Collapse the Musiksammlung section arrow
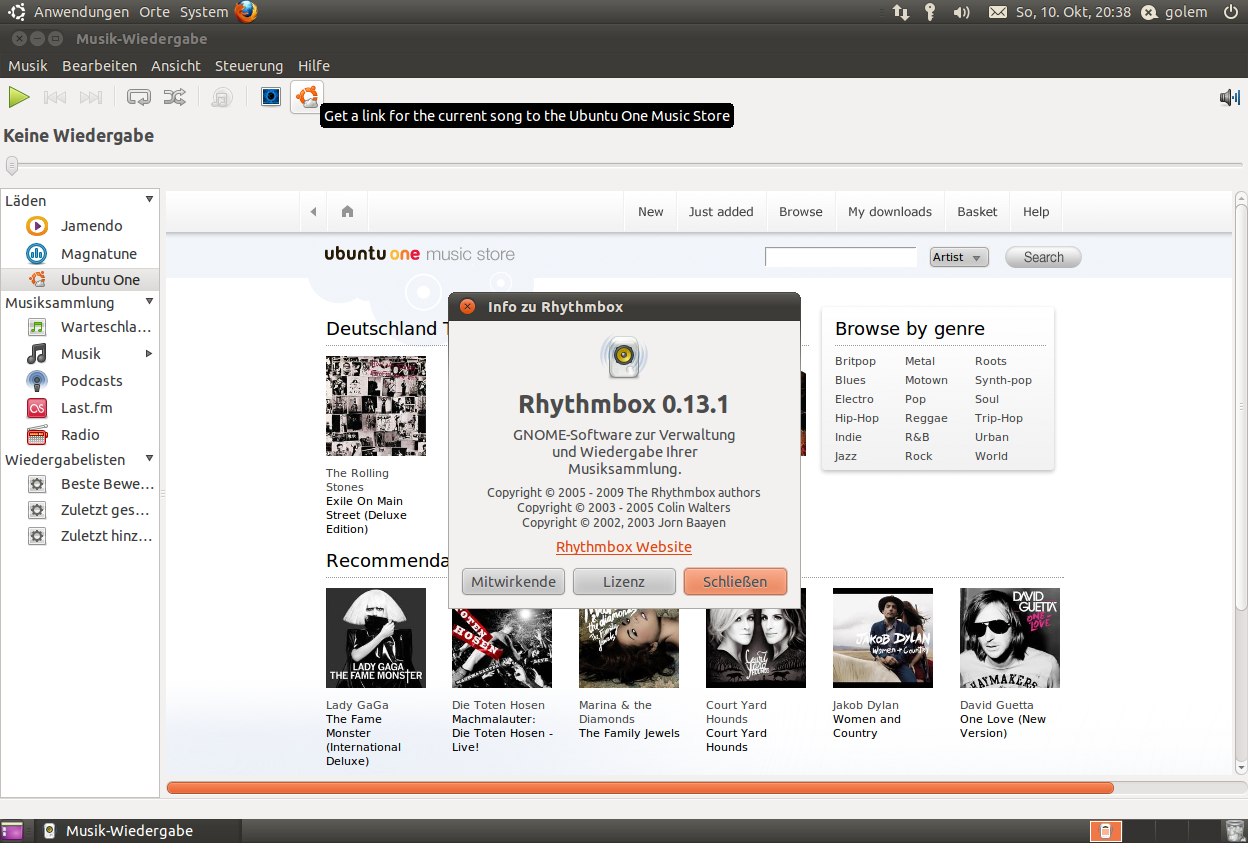 click(150, 302)
